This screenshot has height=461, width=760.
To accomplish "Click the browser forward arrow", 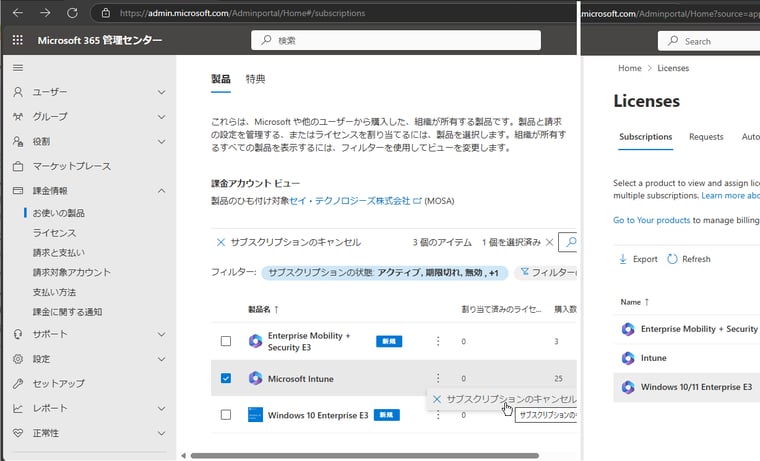I will (45, 13).
